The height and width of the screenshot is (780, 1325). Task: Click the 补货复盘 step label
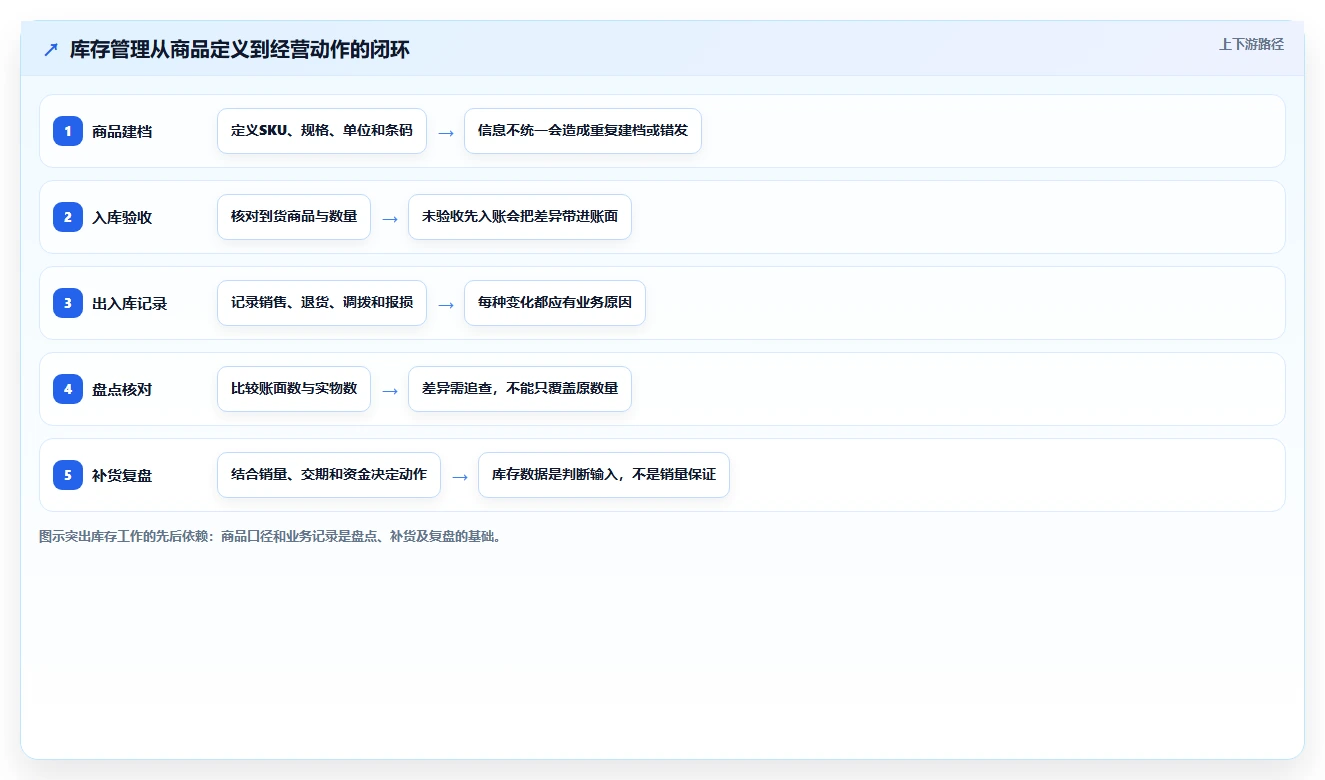click(122, 475)
